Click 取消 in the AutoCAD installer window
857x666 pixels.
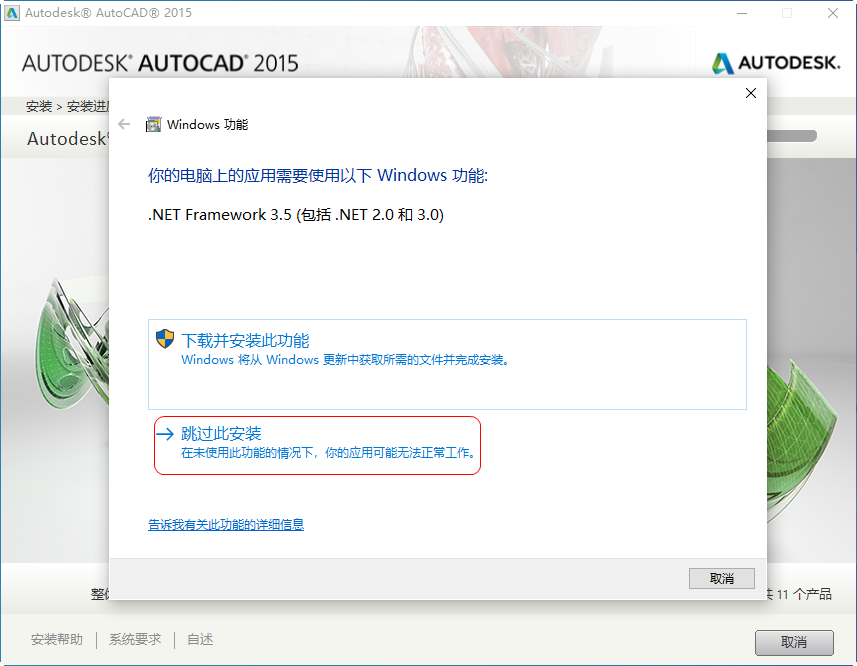click(x=794, y=642)
